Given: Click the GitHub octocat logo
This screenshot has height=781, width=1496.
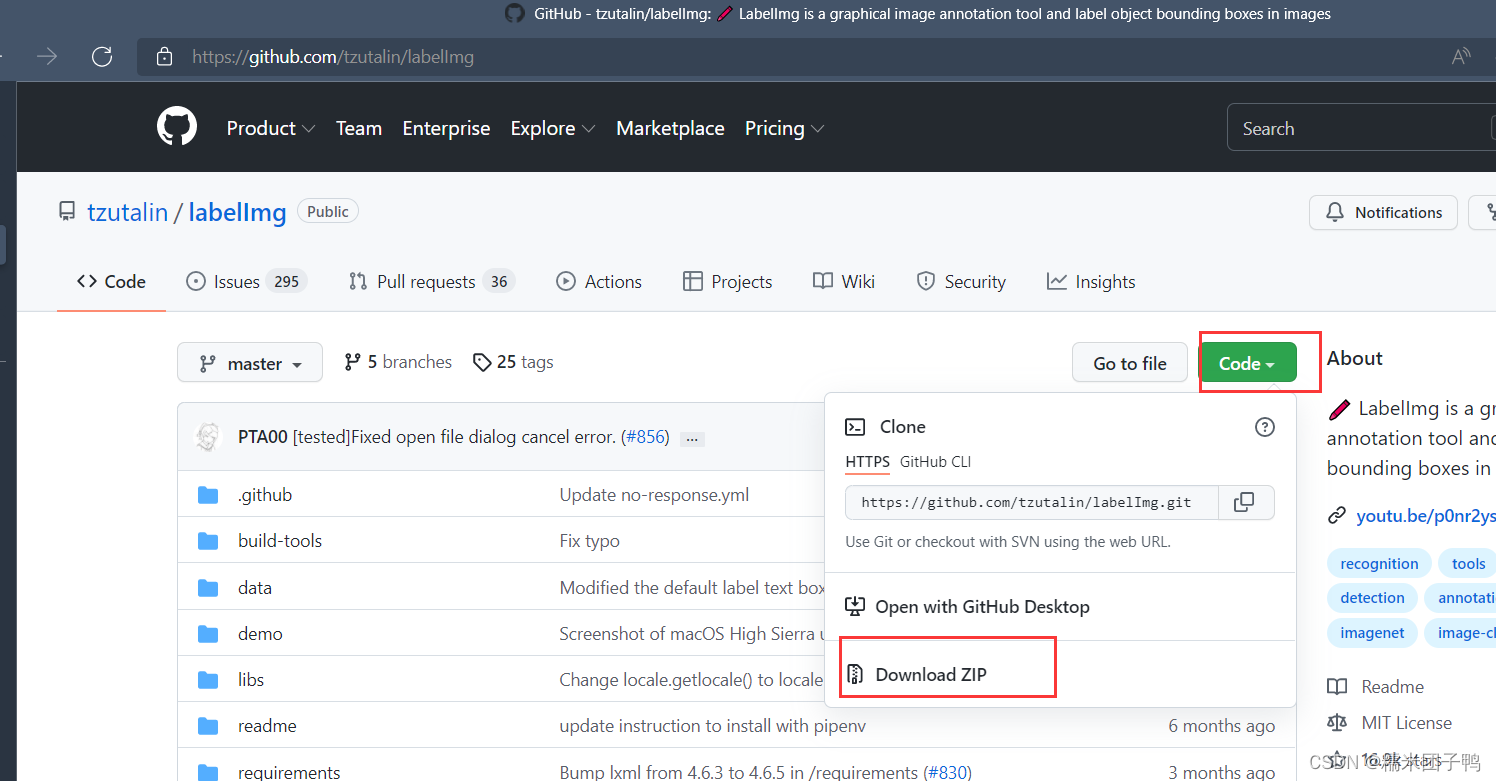Looking at the screenshot, I should pos(177,128).
